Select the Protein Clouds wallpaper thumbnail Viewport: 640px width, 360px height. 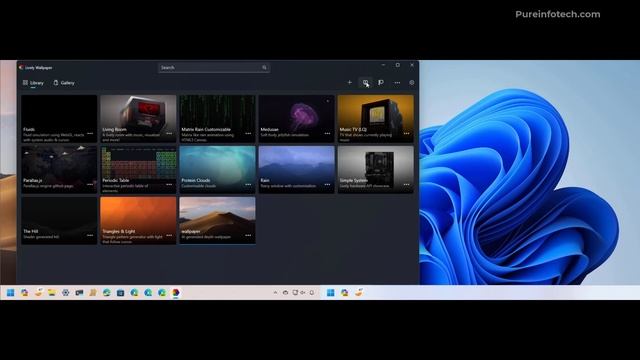[218, 170]
